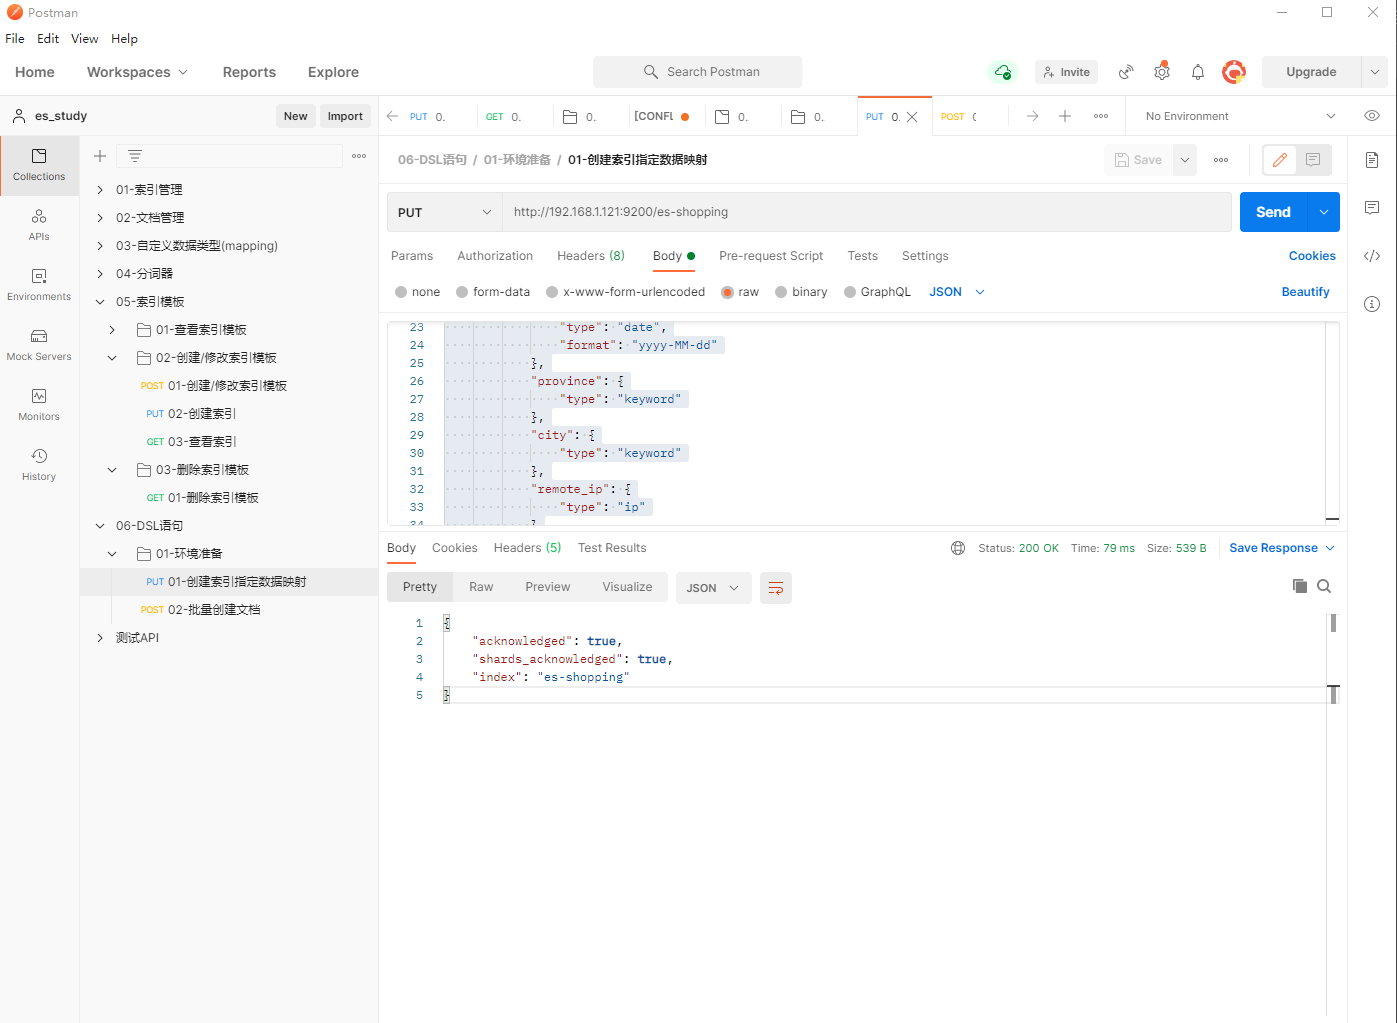Open the No Environment selector
Screen dimensions: 1397x1023
(x=1239, y=116)
